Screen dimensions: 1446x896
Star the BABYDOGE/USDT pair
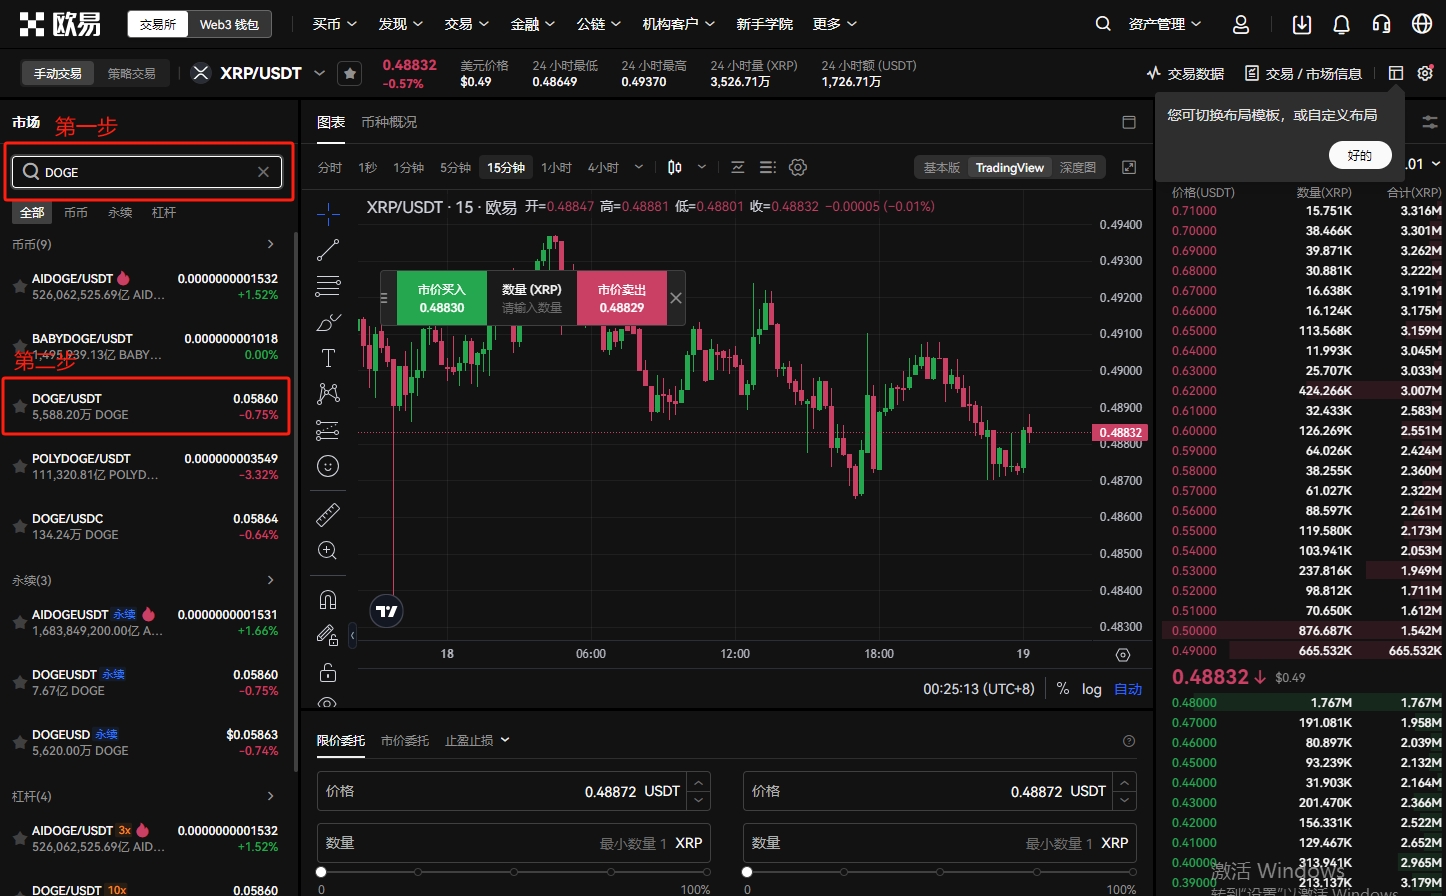[x=19, y=347]
